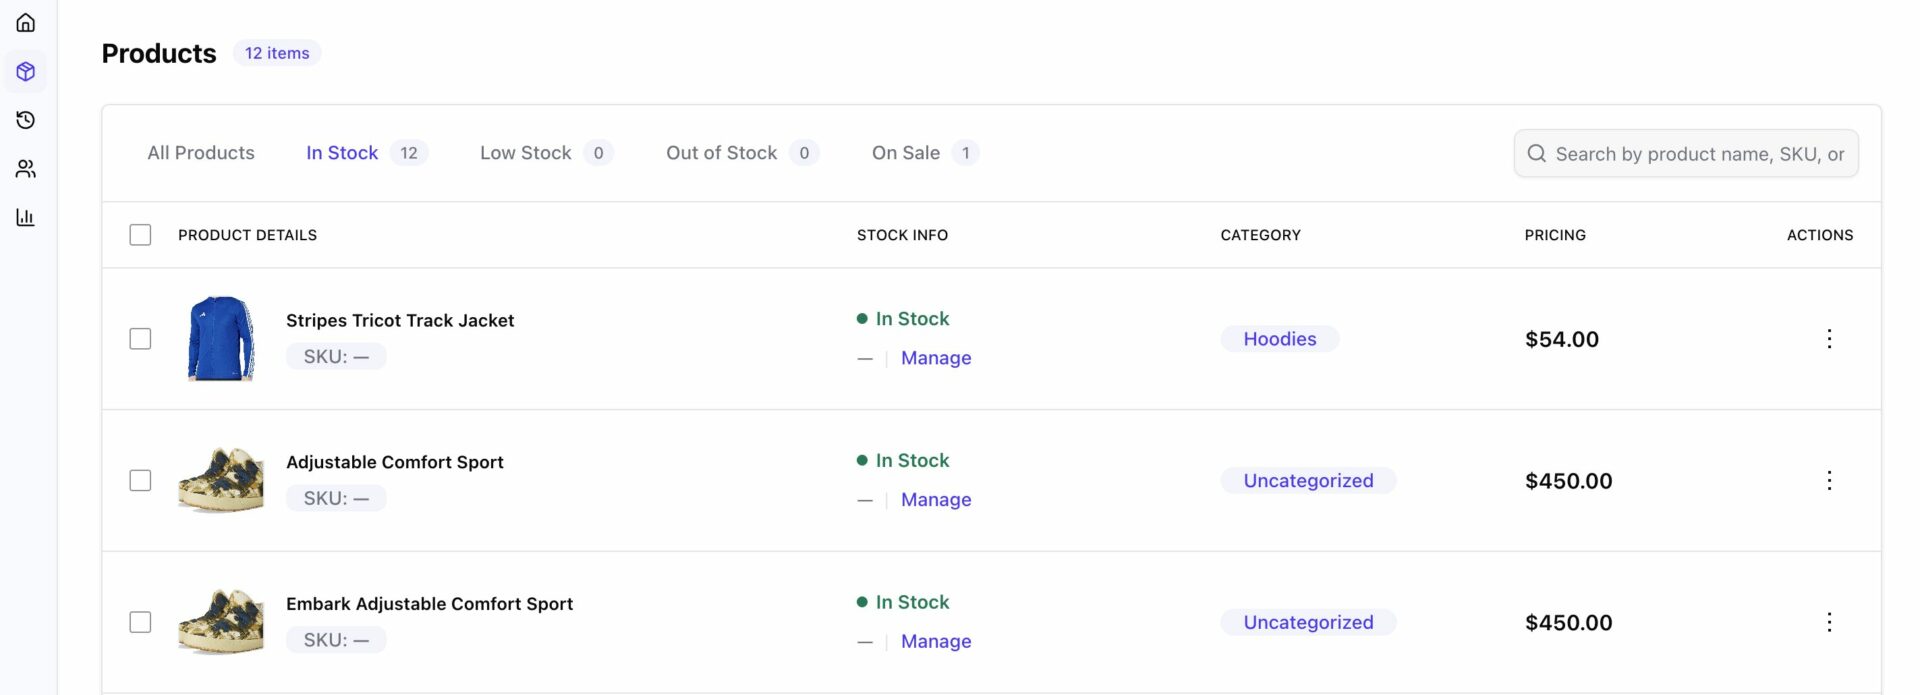Image resolution: width=1920 pixels, height=695 pixels.
Task: Click the Stripes Tricot Track Jacket product name
Action: point(400,320)
